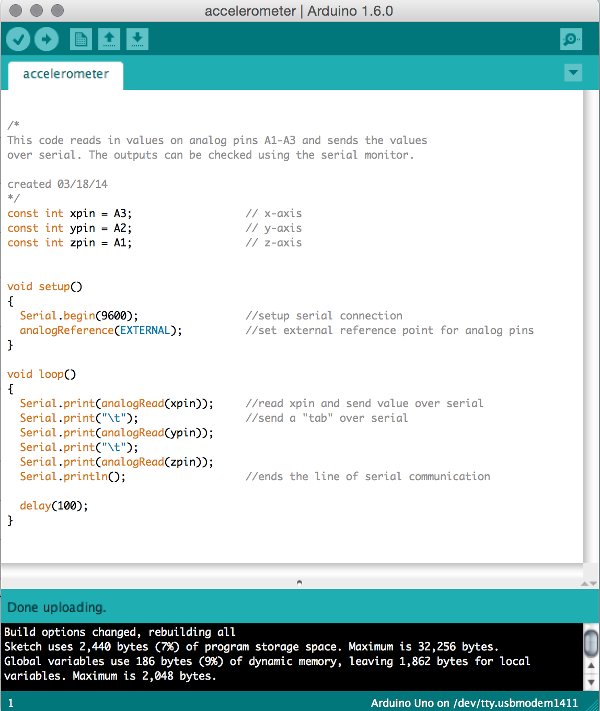Click the line 'const int ypin = A2;'
The width and height of the screenshot is (600, 711).
tap(69, 228)
